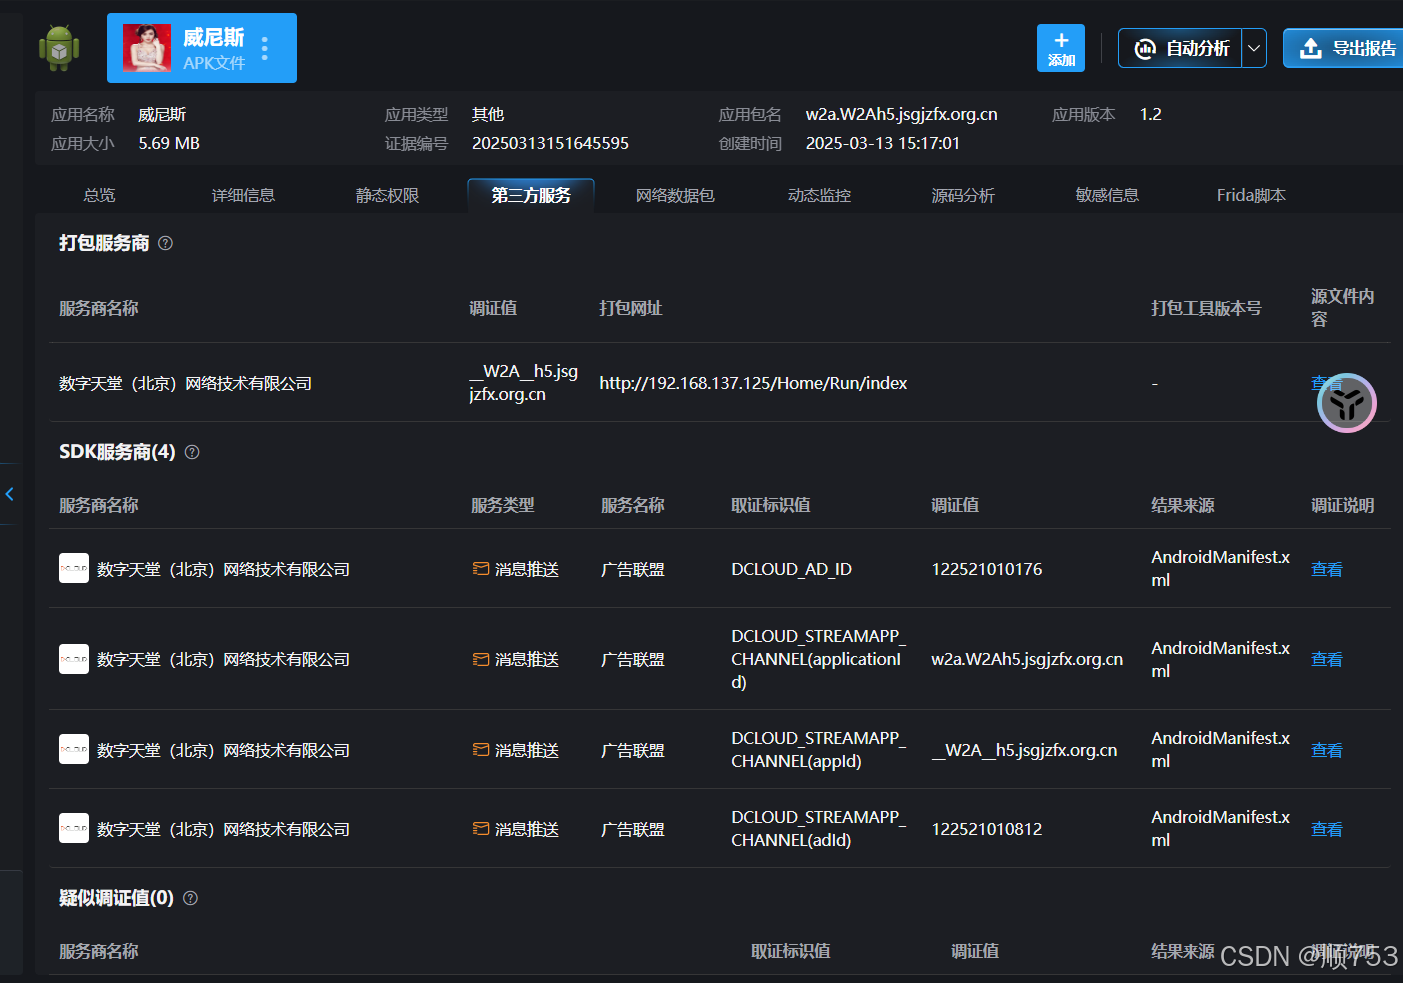Click 打包工具版本号 column header
This screenshot has width=1403, height=983.
[1206, 308]
